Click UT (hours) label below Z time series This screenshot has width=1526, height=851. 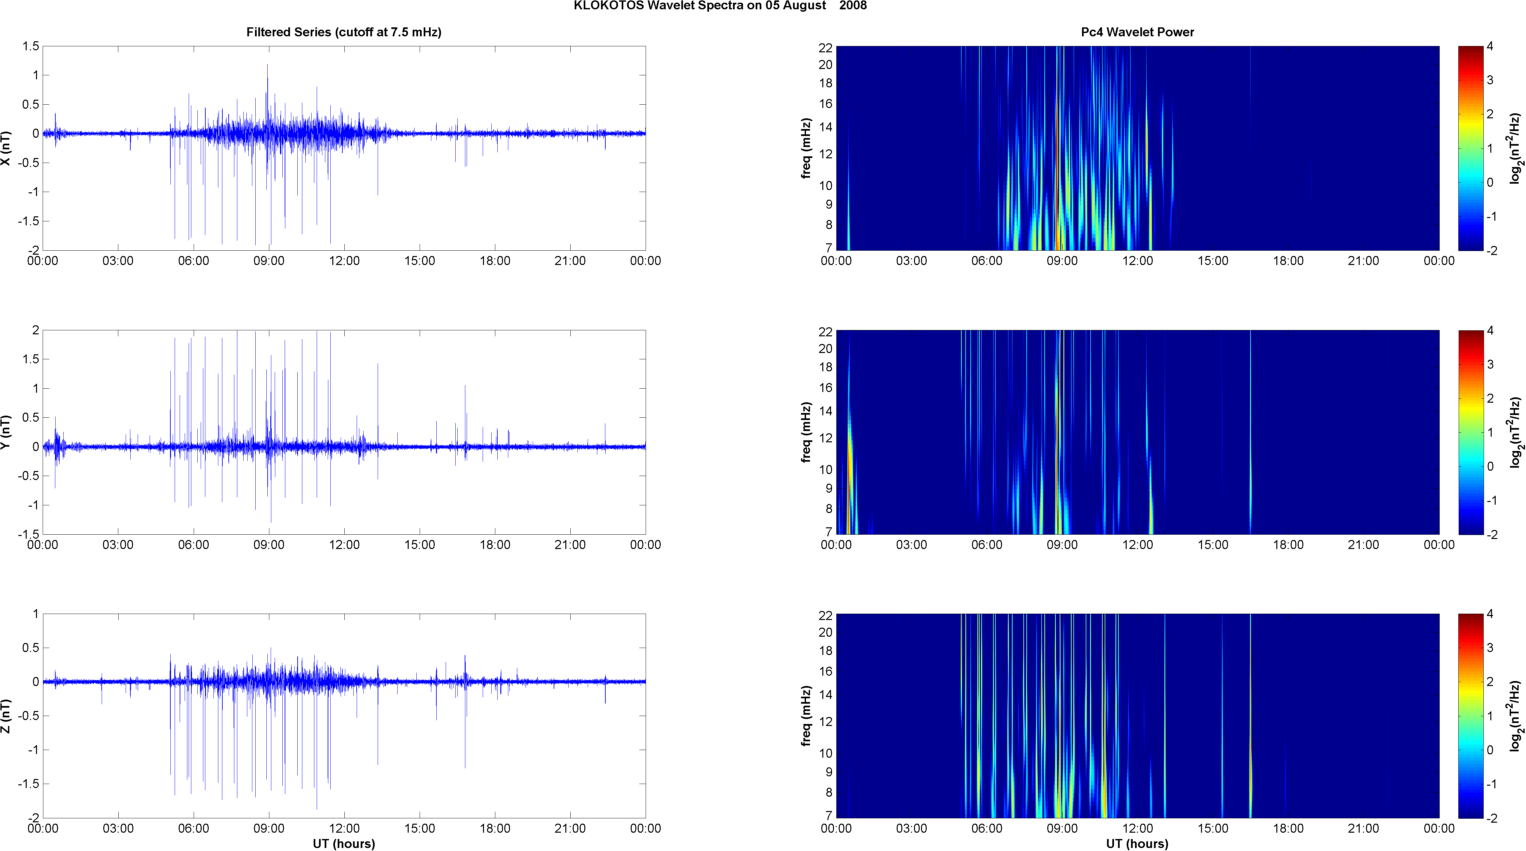[343, 843]
